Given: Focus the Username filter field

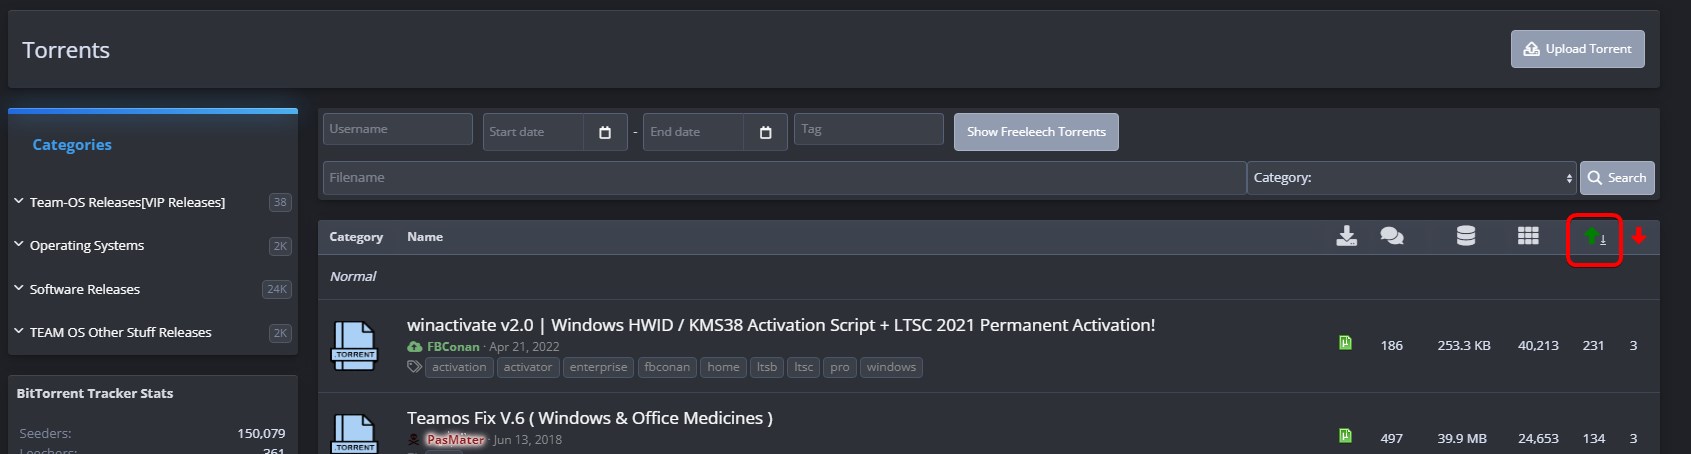Looking at the screenshot, I should [398, 129].
